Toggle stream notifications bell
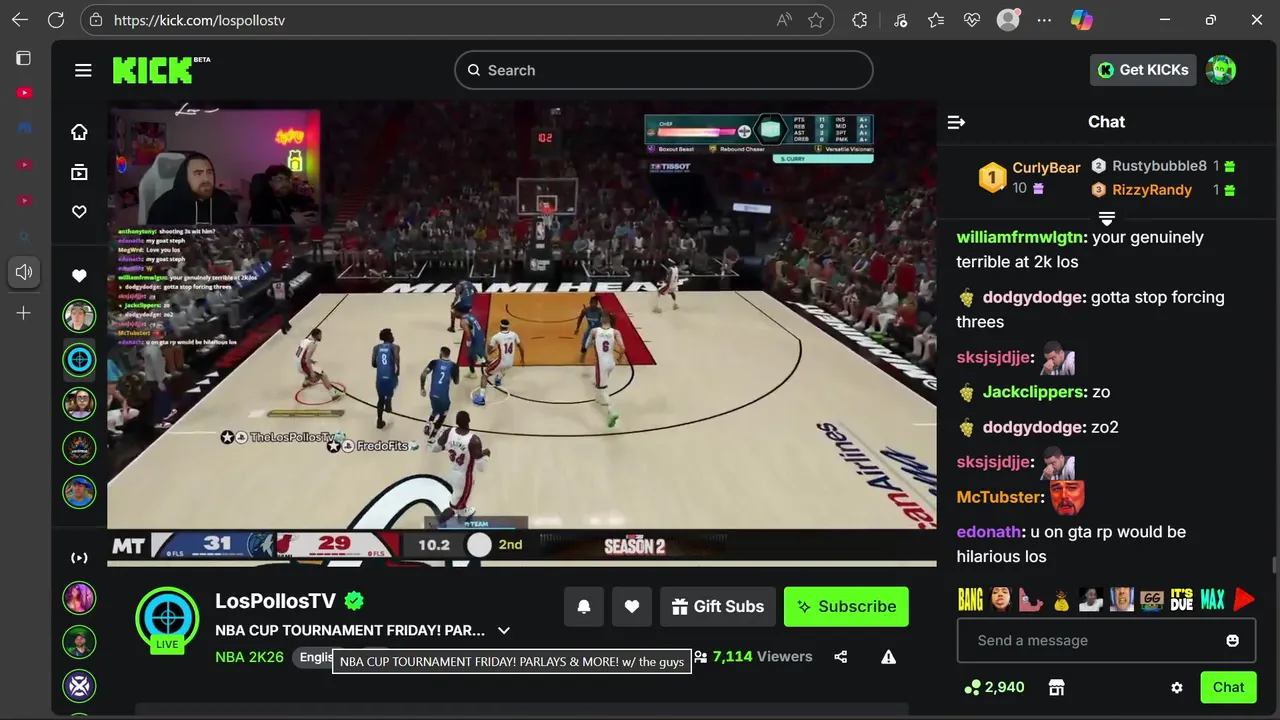 pyautogui.click(x=584, y=606)
